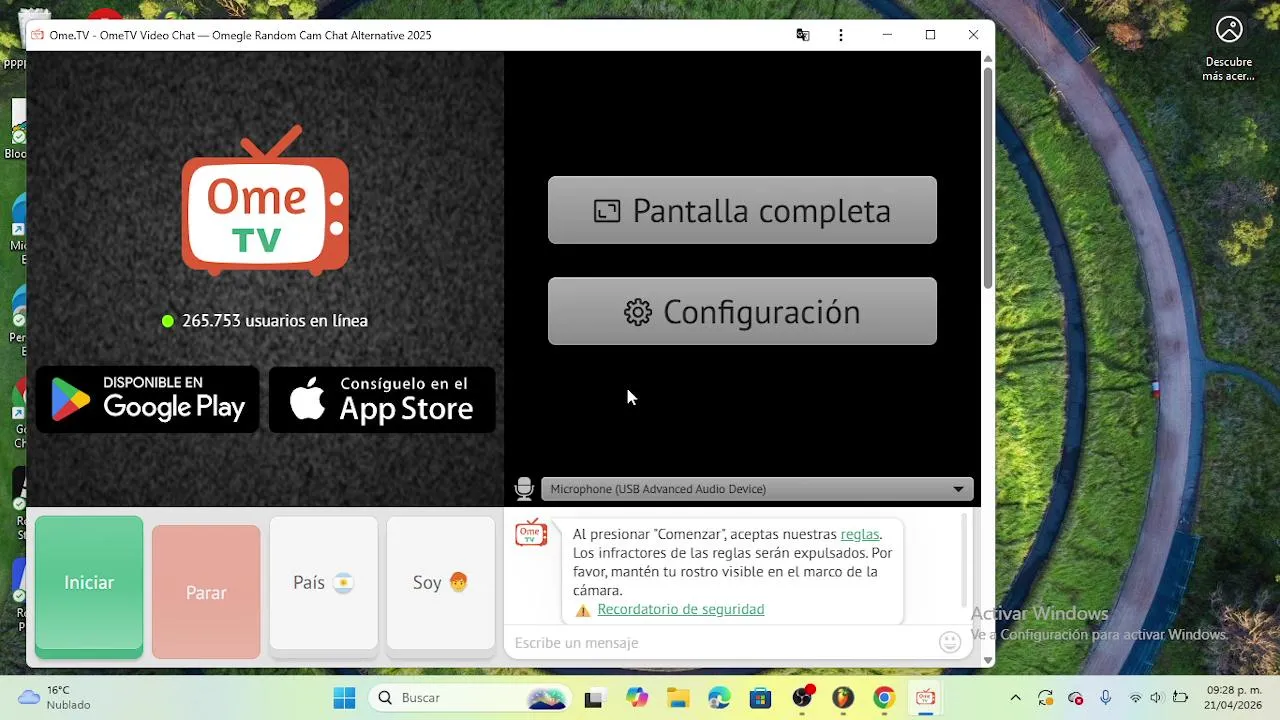The image size is (1280, 720).
Task: Click the warning triangle icon in chat
Action: [583, 610]
